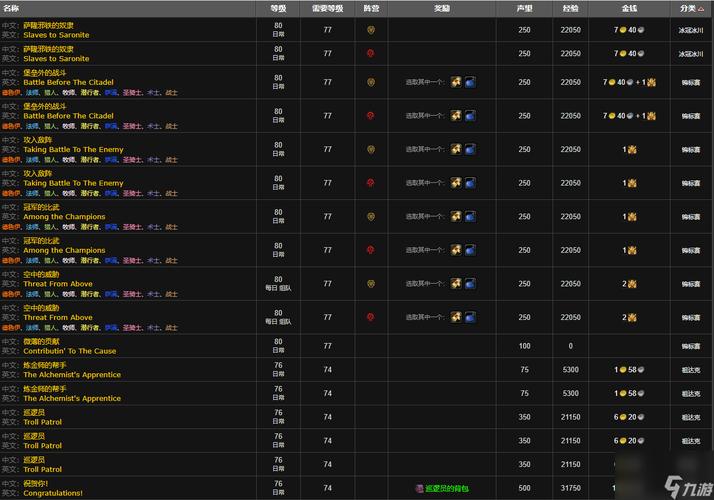Click the bag icon in the Congratulations! reward cell
Image resolution: width=714 pixels, height=500 pixels.
click(420, 488)
